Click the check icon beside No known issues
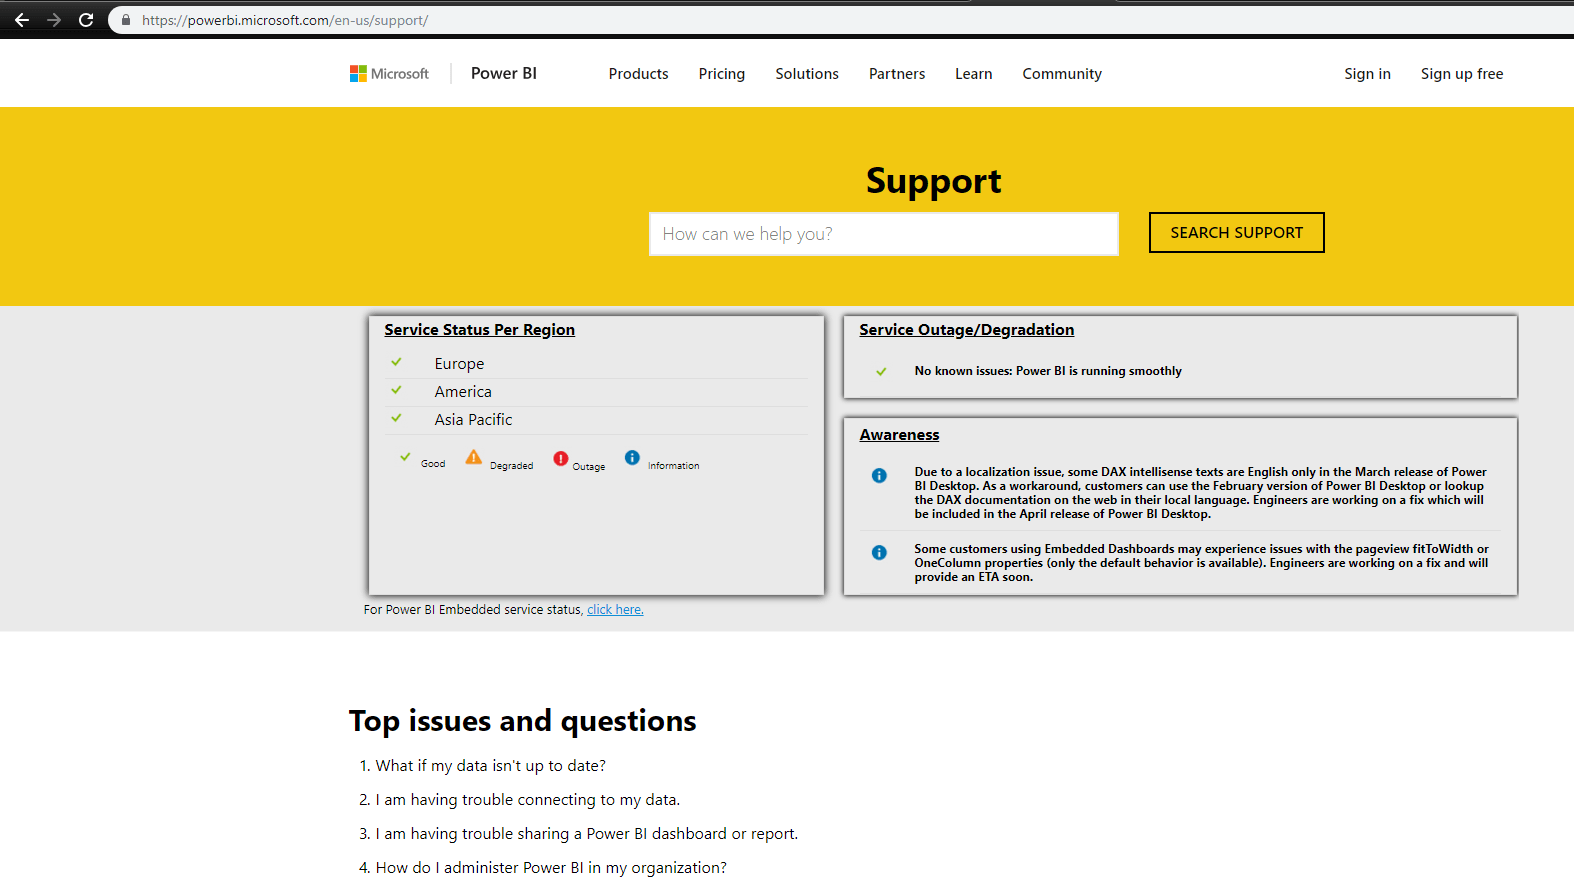 click(881, 371)
